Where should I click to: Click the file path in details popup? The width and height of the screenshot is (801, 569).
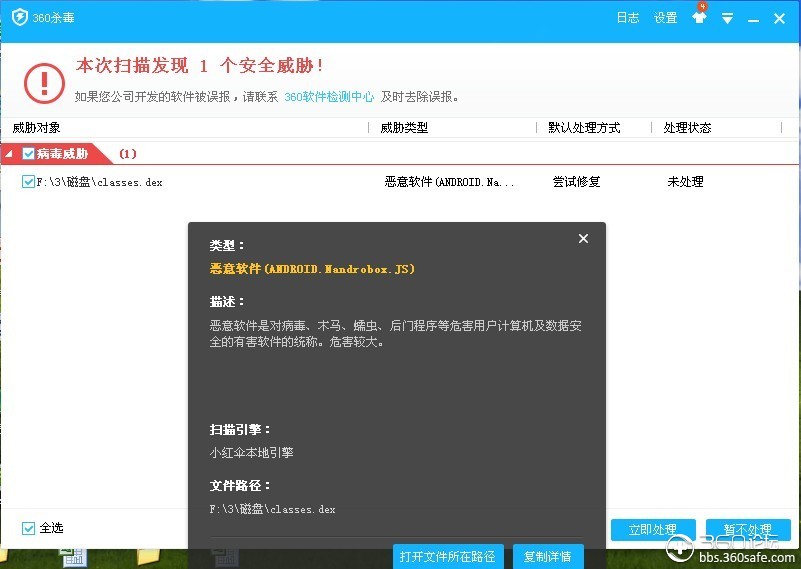pos(272,509)
